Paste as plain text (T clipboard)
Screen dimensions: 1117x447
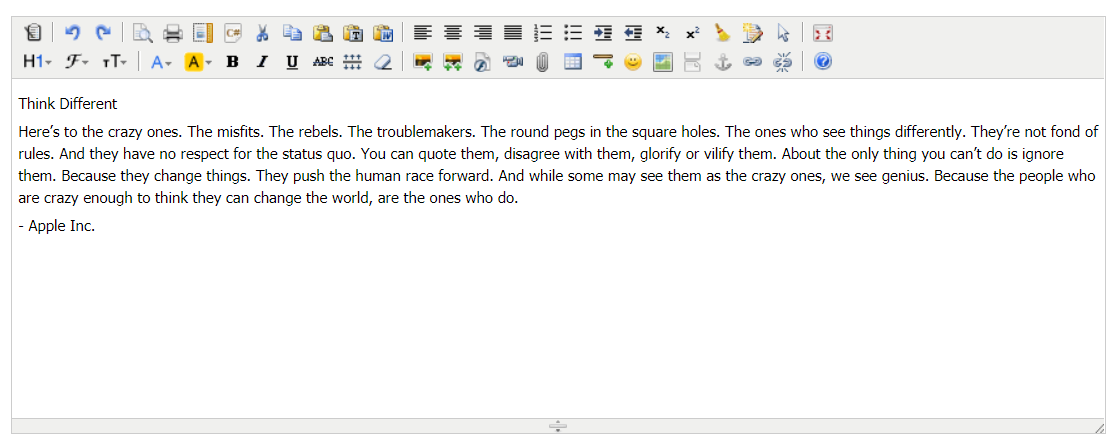[353, 33]
